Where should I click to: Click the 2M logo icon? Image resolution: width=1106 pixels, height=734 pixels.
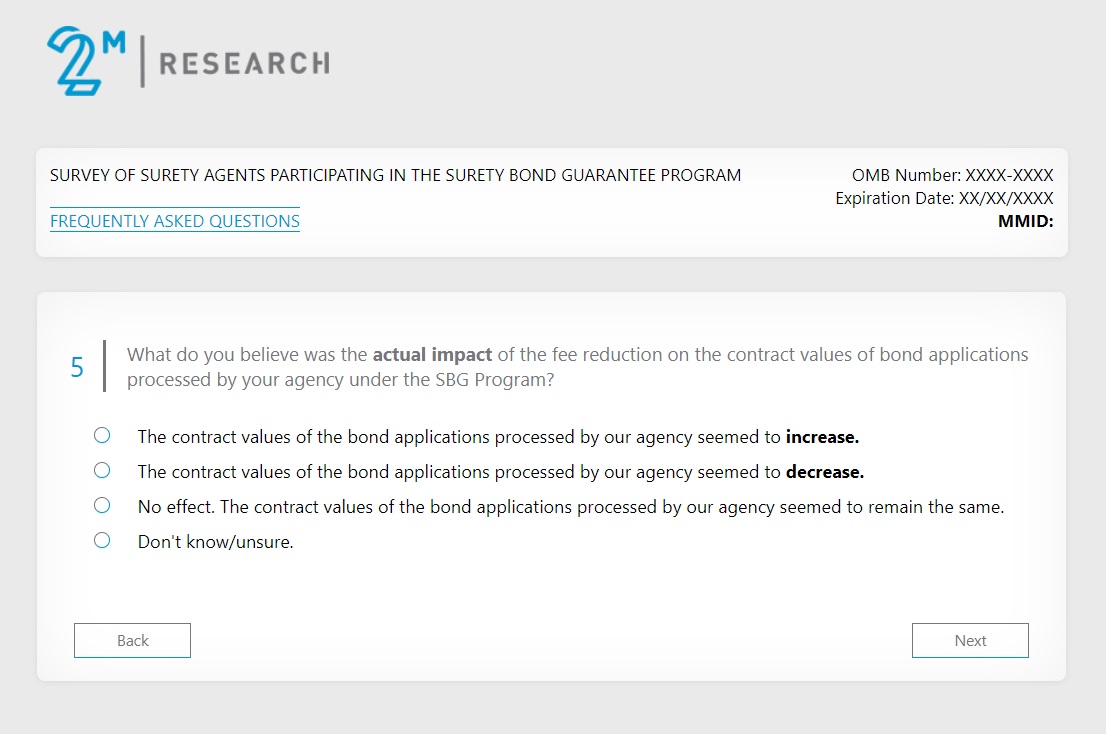[84, 61]
